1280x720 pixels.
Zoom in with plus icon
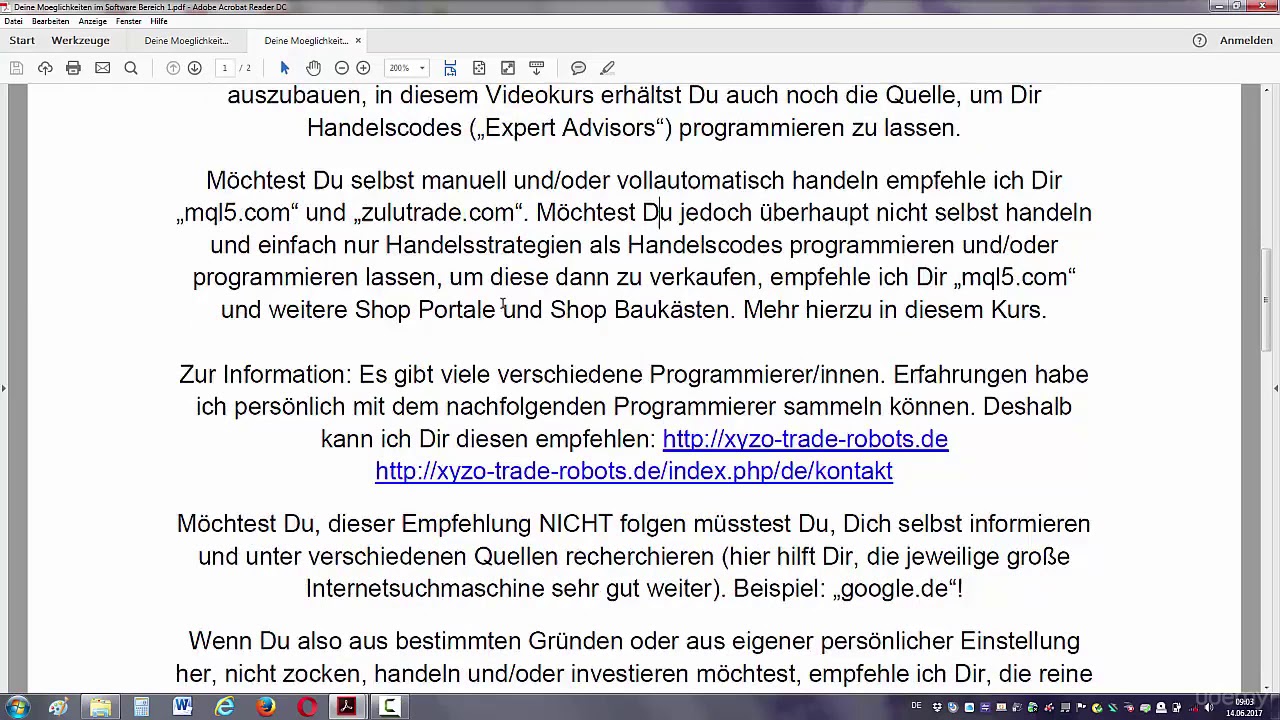(x=363, y=68)
